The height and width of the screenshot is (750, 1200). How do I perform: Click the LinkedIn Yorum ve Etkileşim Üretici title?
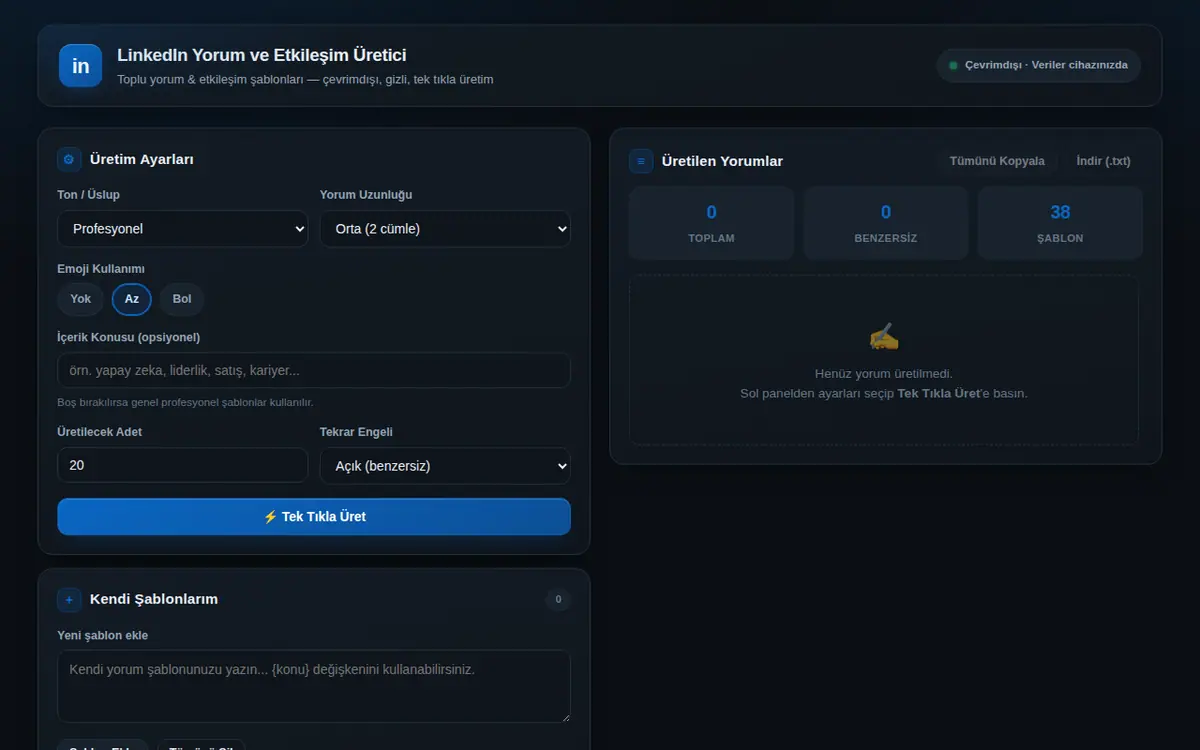[262, 56]
